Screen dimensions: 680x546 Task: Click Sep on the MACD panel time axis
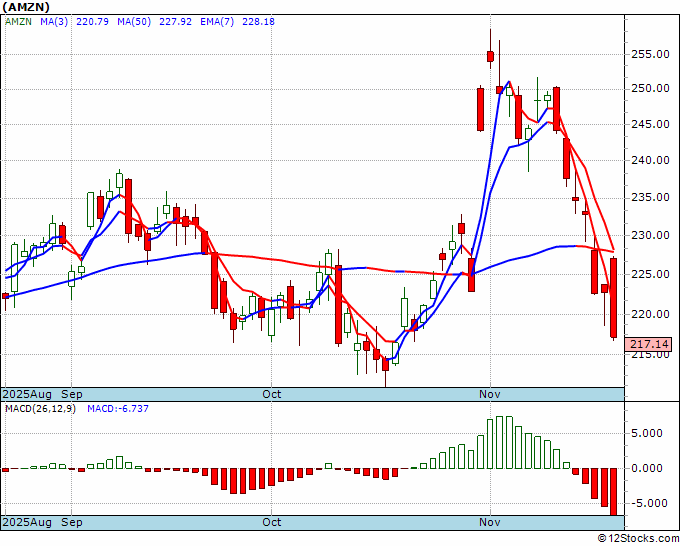[72, 522]
